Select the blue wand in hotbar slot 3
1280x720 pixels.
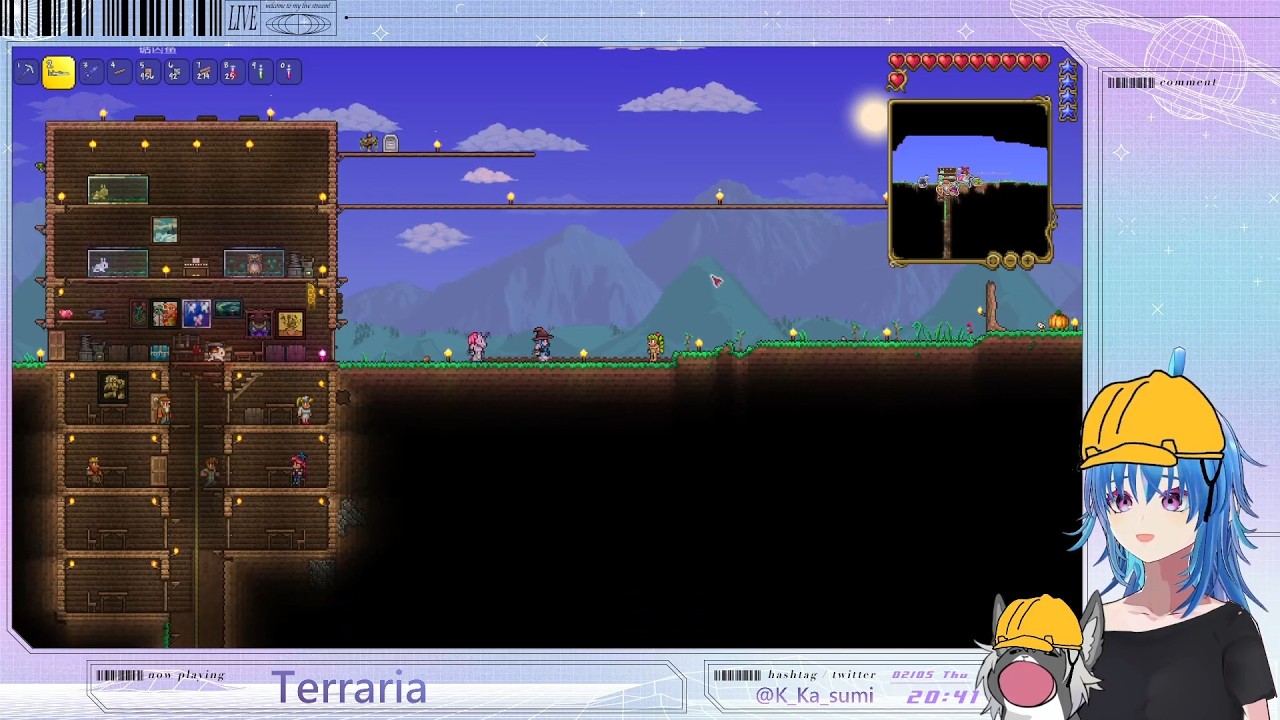91,72
